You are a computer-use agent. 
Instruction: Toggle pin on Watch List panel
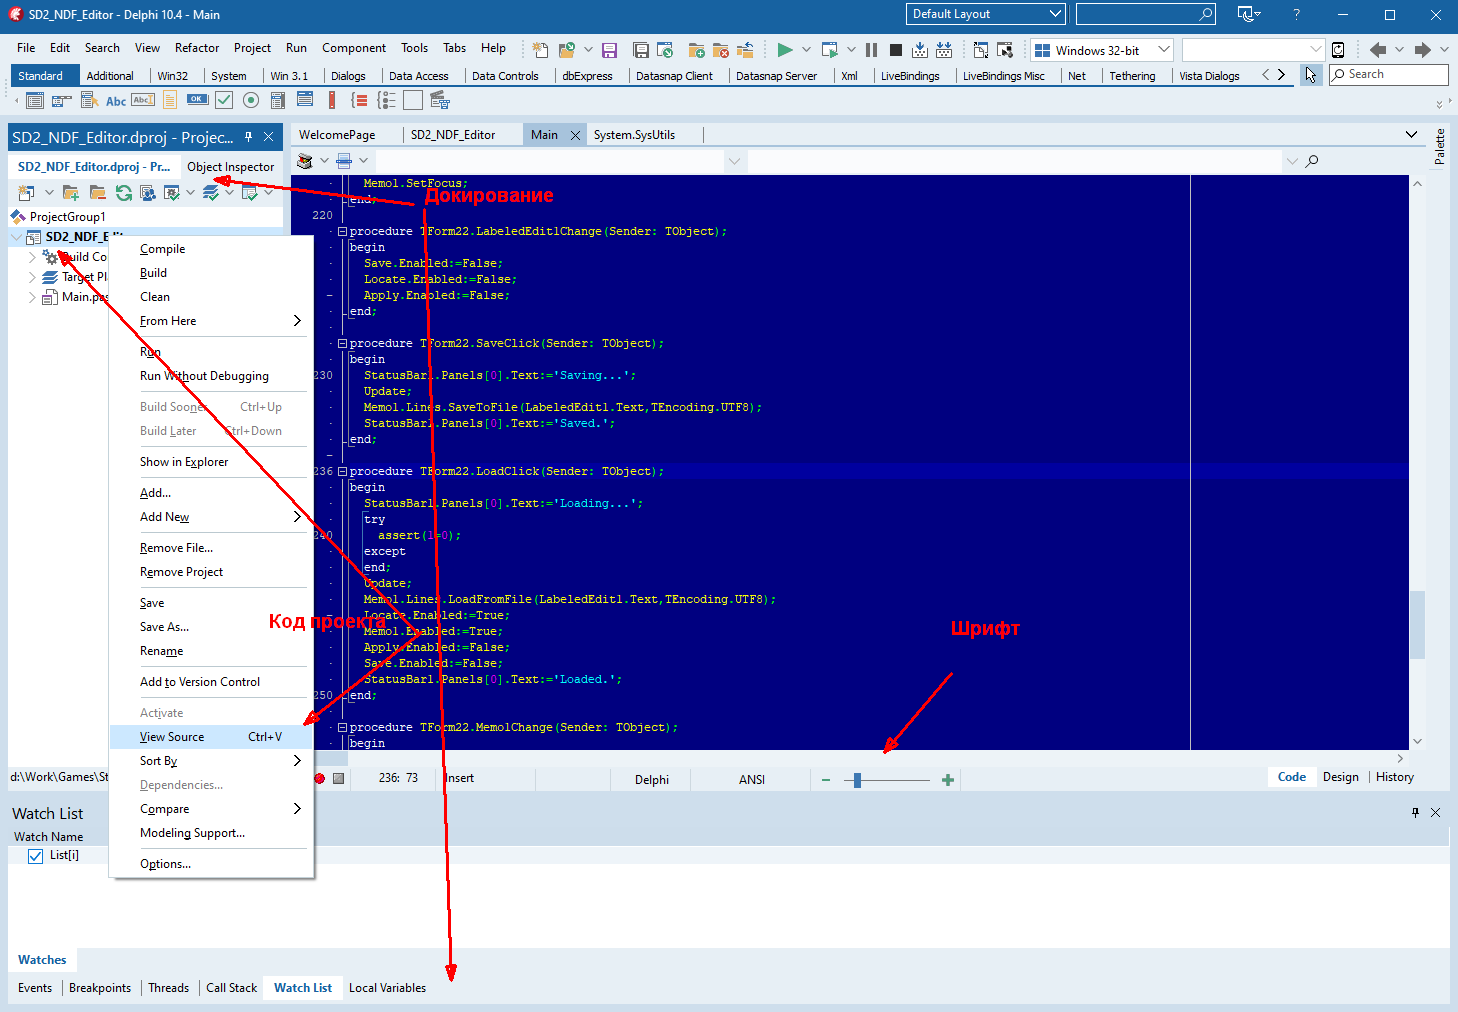click(1415, 813)
